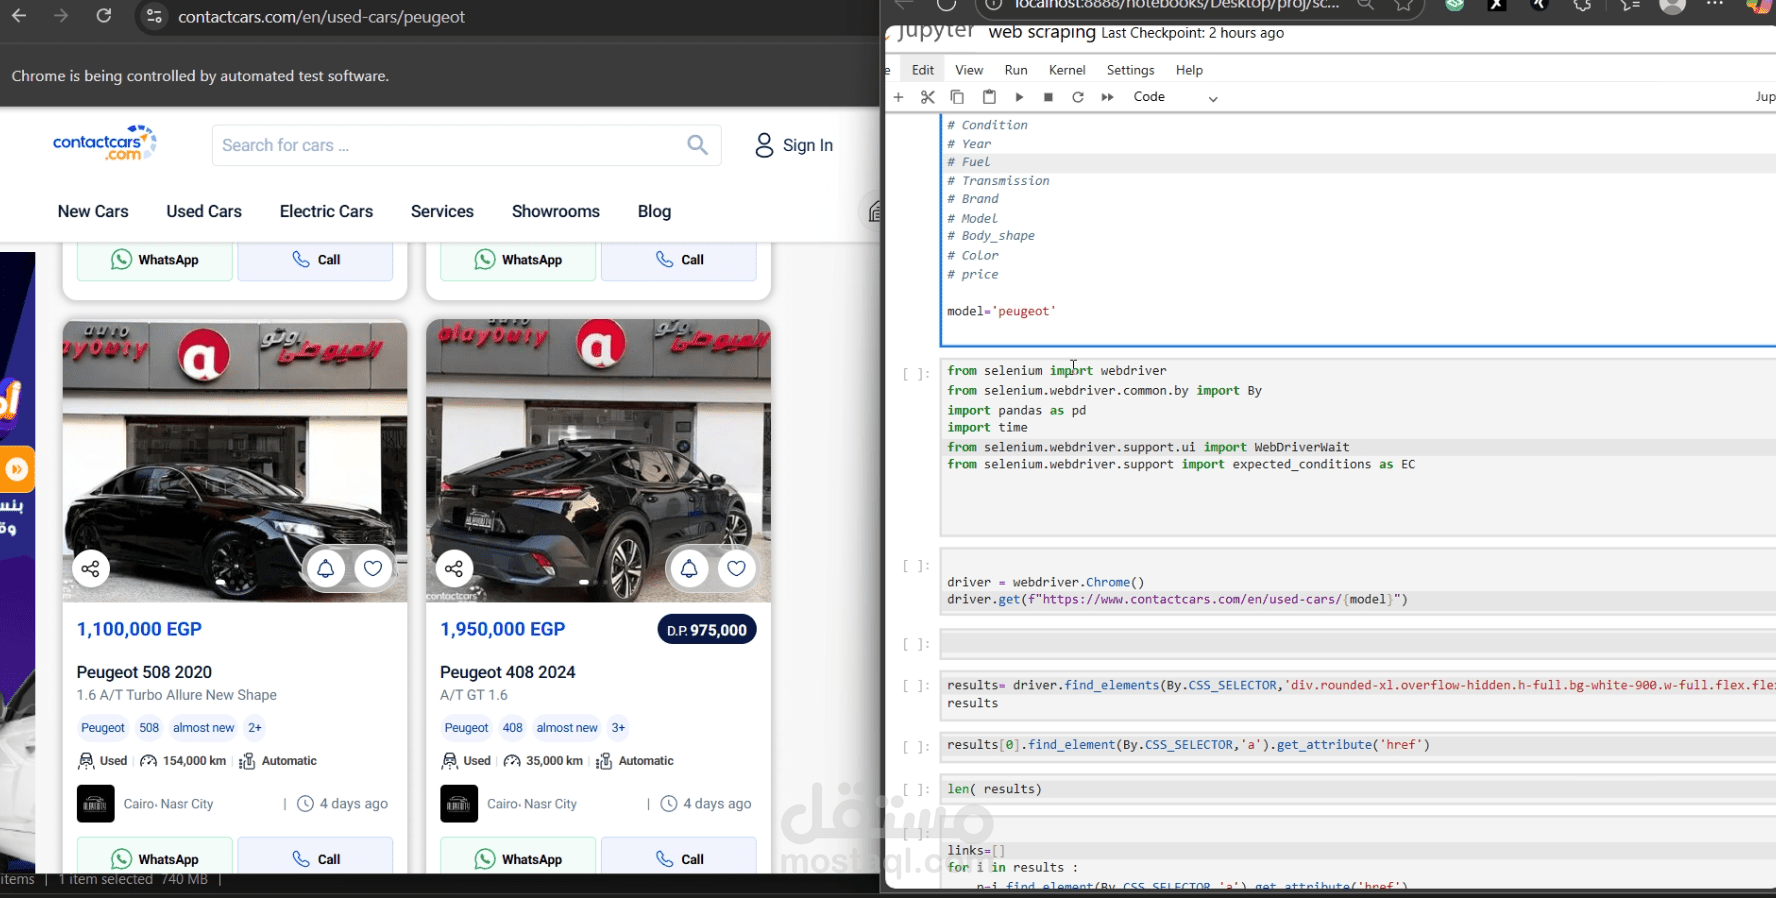The width and height of the screenshot is (1776, 898).
Task: Restart the Jupyter kernel
Action: (1078, 97)
